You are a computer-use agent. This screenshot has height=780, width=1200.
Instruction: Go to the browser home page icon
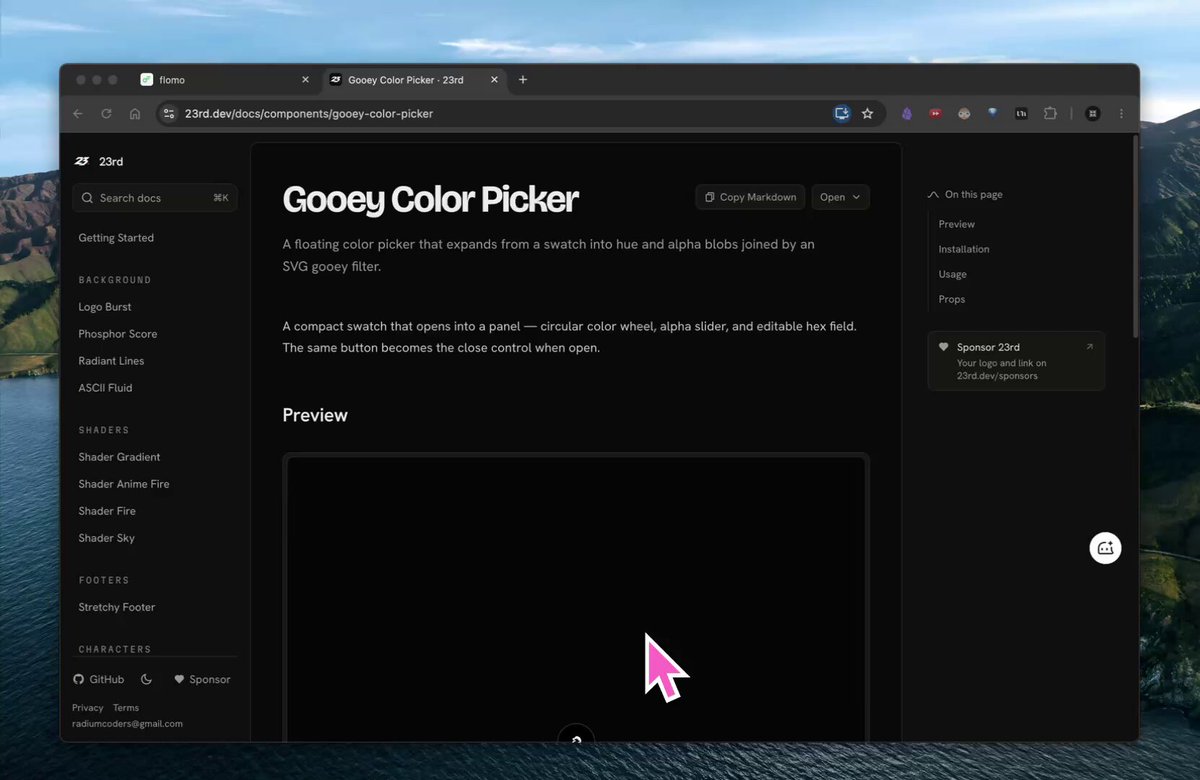pos(135,114)
